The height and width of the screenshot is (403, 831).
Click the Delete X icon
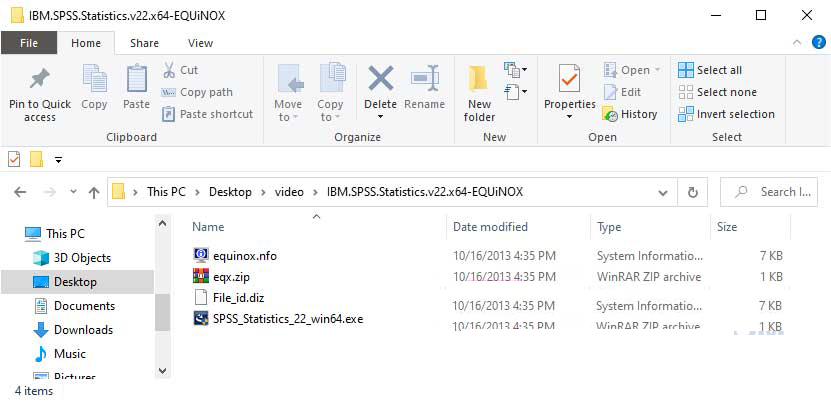(381, 78)
